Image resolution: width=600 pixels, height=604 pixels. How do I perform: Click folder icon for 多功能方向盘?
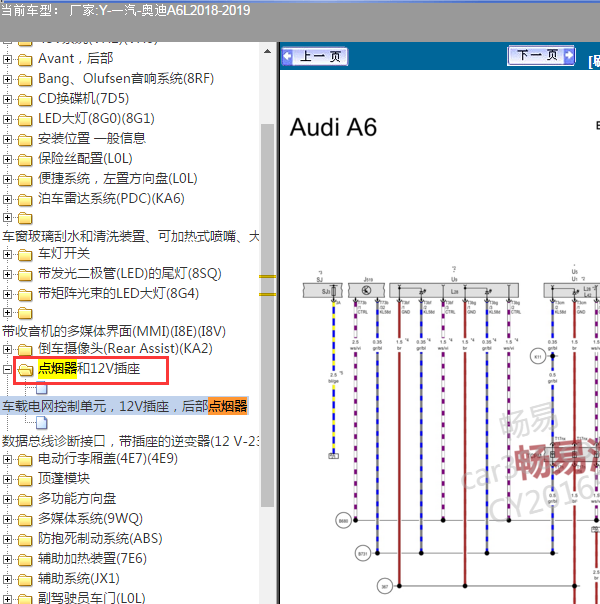tap(25, 500)
